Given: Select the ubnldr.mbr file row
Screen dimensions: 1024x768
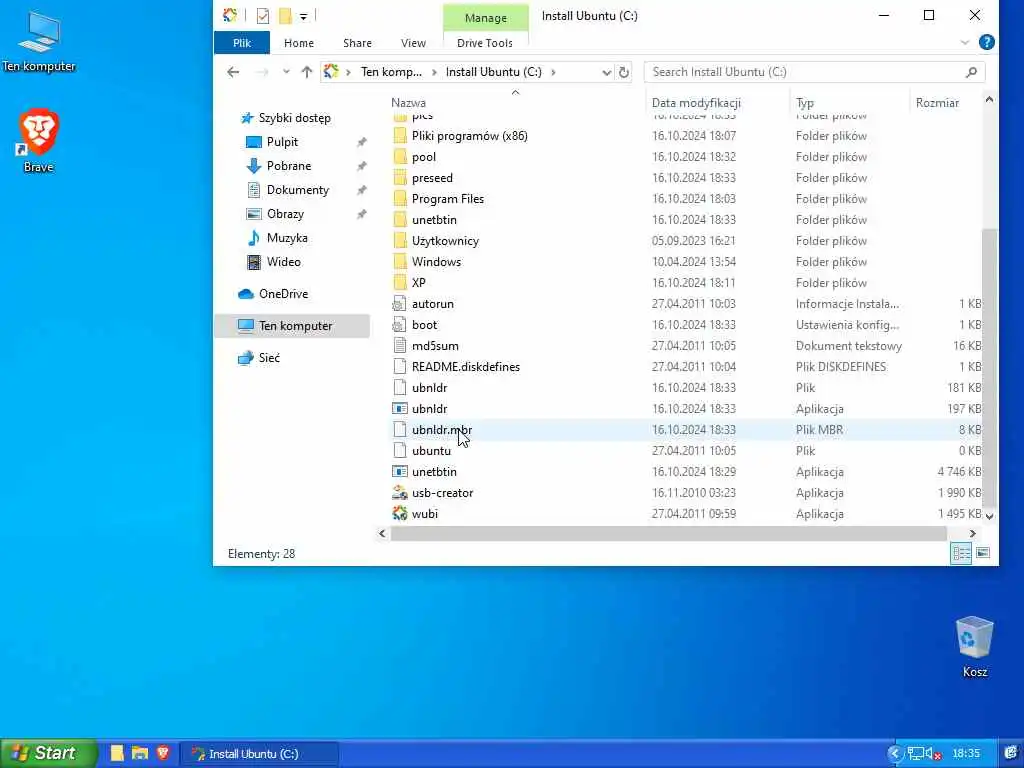Looking at the screenshot, I should point(684,430).
